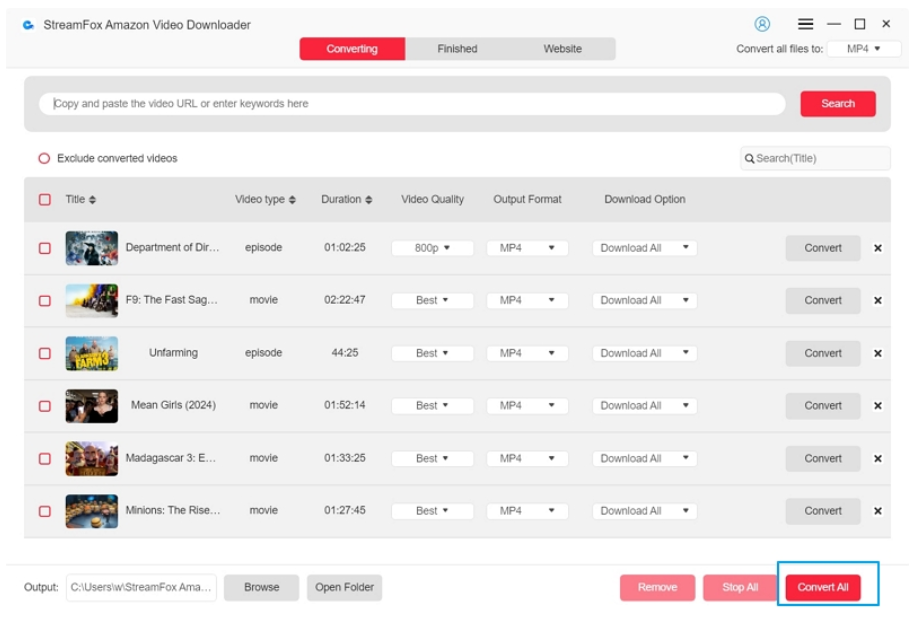Open Download All dropdown for Minions row
The width and height of the screenshot is (915, 622).
click(645, 511)
